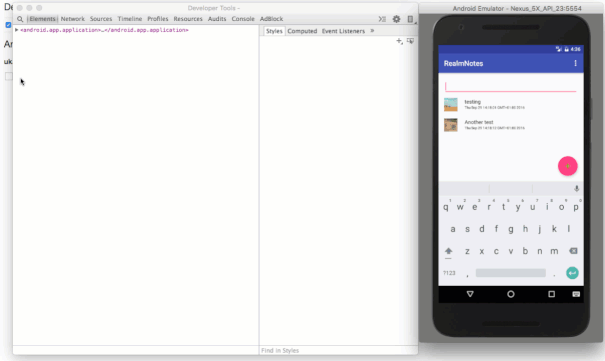Screen dimensions: 605x361
Task: Tap the y key on the keyboard
Action: [518, 207]
